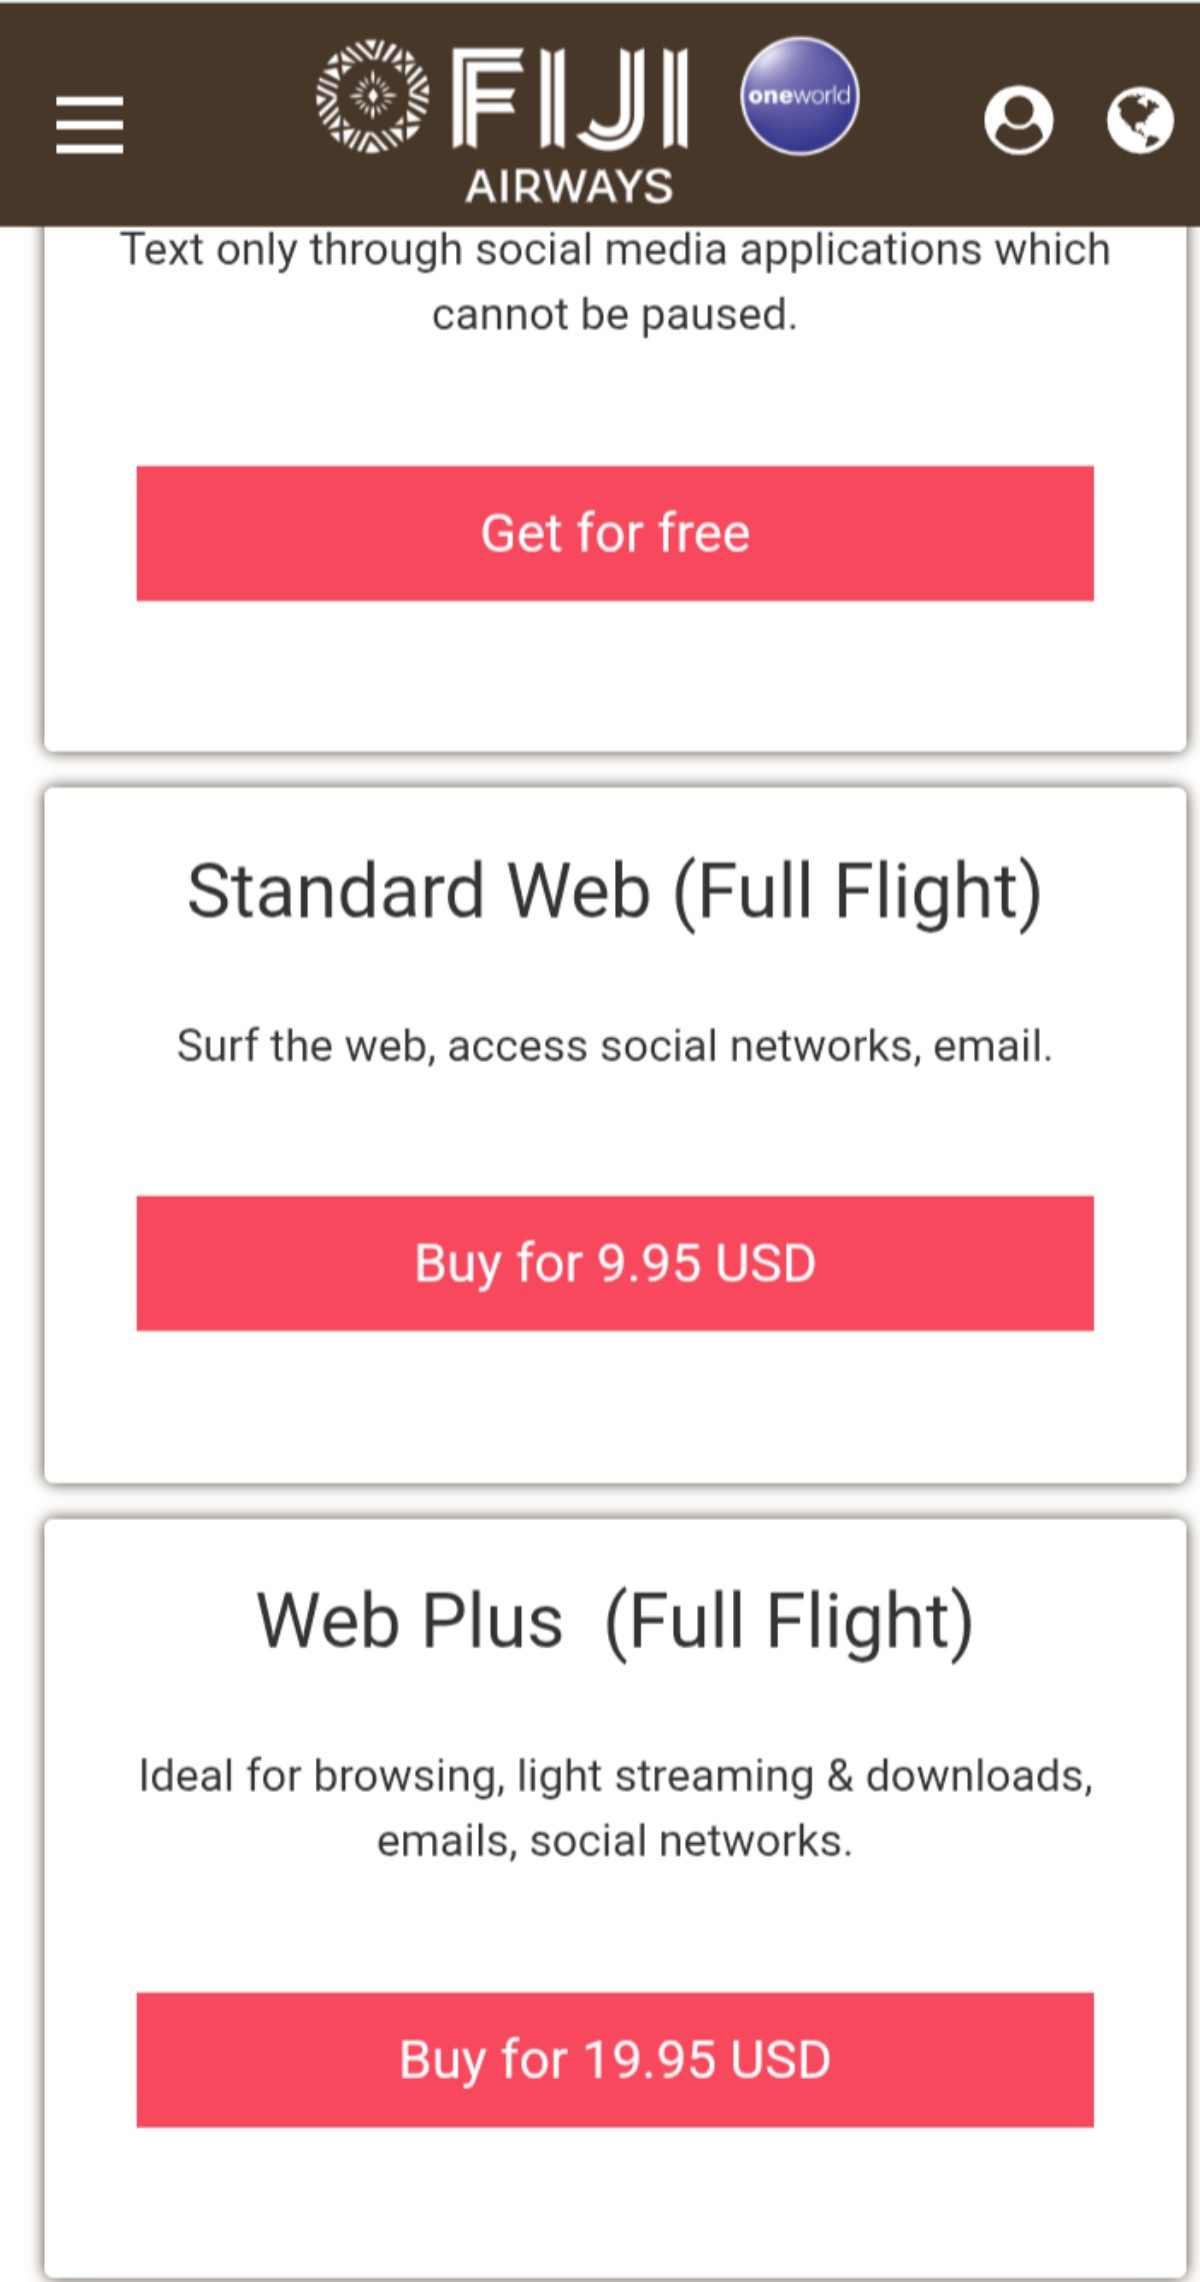Image resolution: width=1200 pixels, height=2282 pixels.
Task: Click the FIJI wordmark in header
Action: 570,98
